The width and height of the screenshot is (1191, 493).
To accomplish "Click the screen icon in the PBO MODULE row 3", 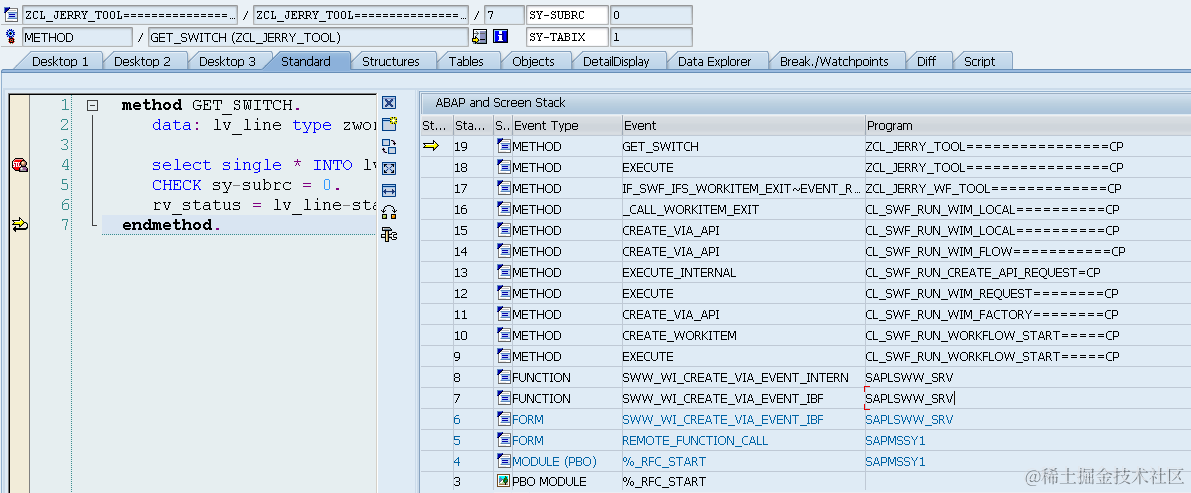I will coord(504,481).
